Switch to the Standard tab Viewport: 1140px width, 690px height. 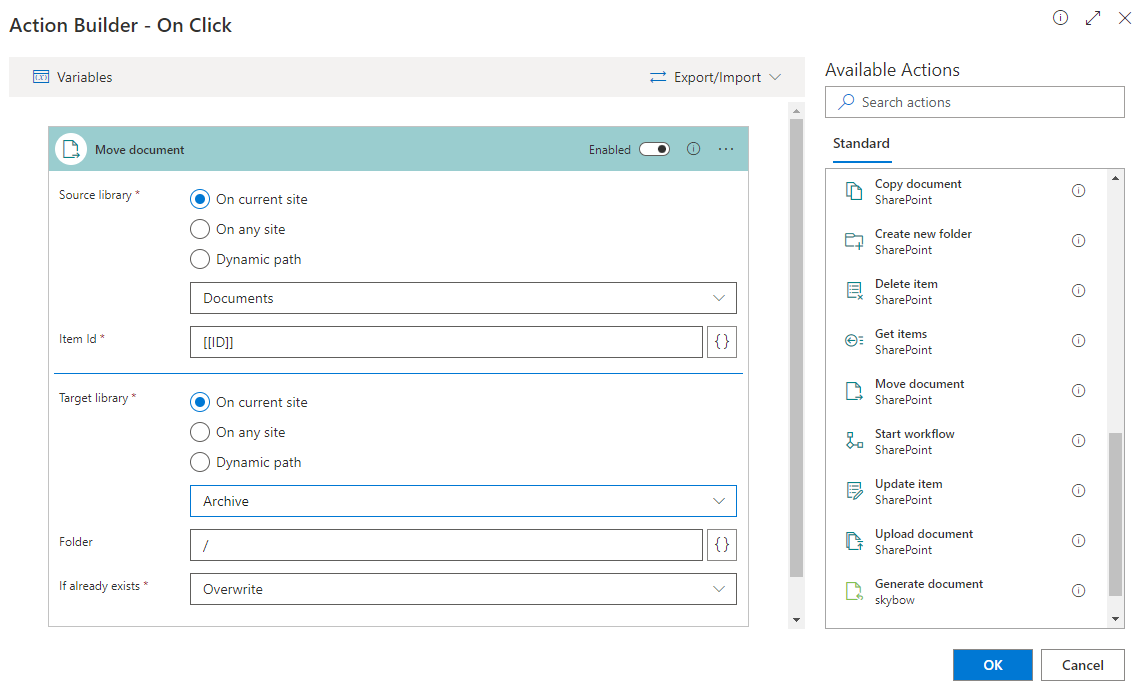862,143
